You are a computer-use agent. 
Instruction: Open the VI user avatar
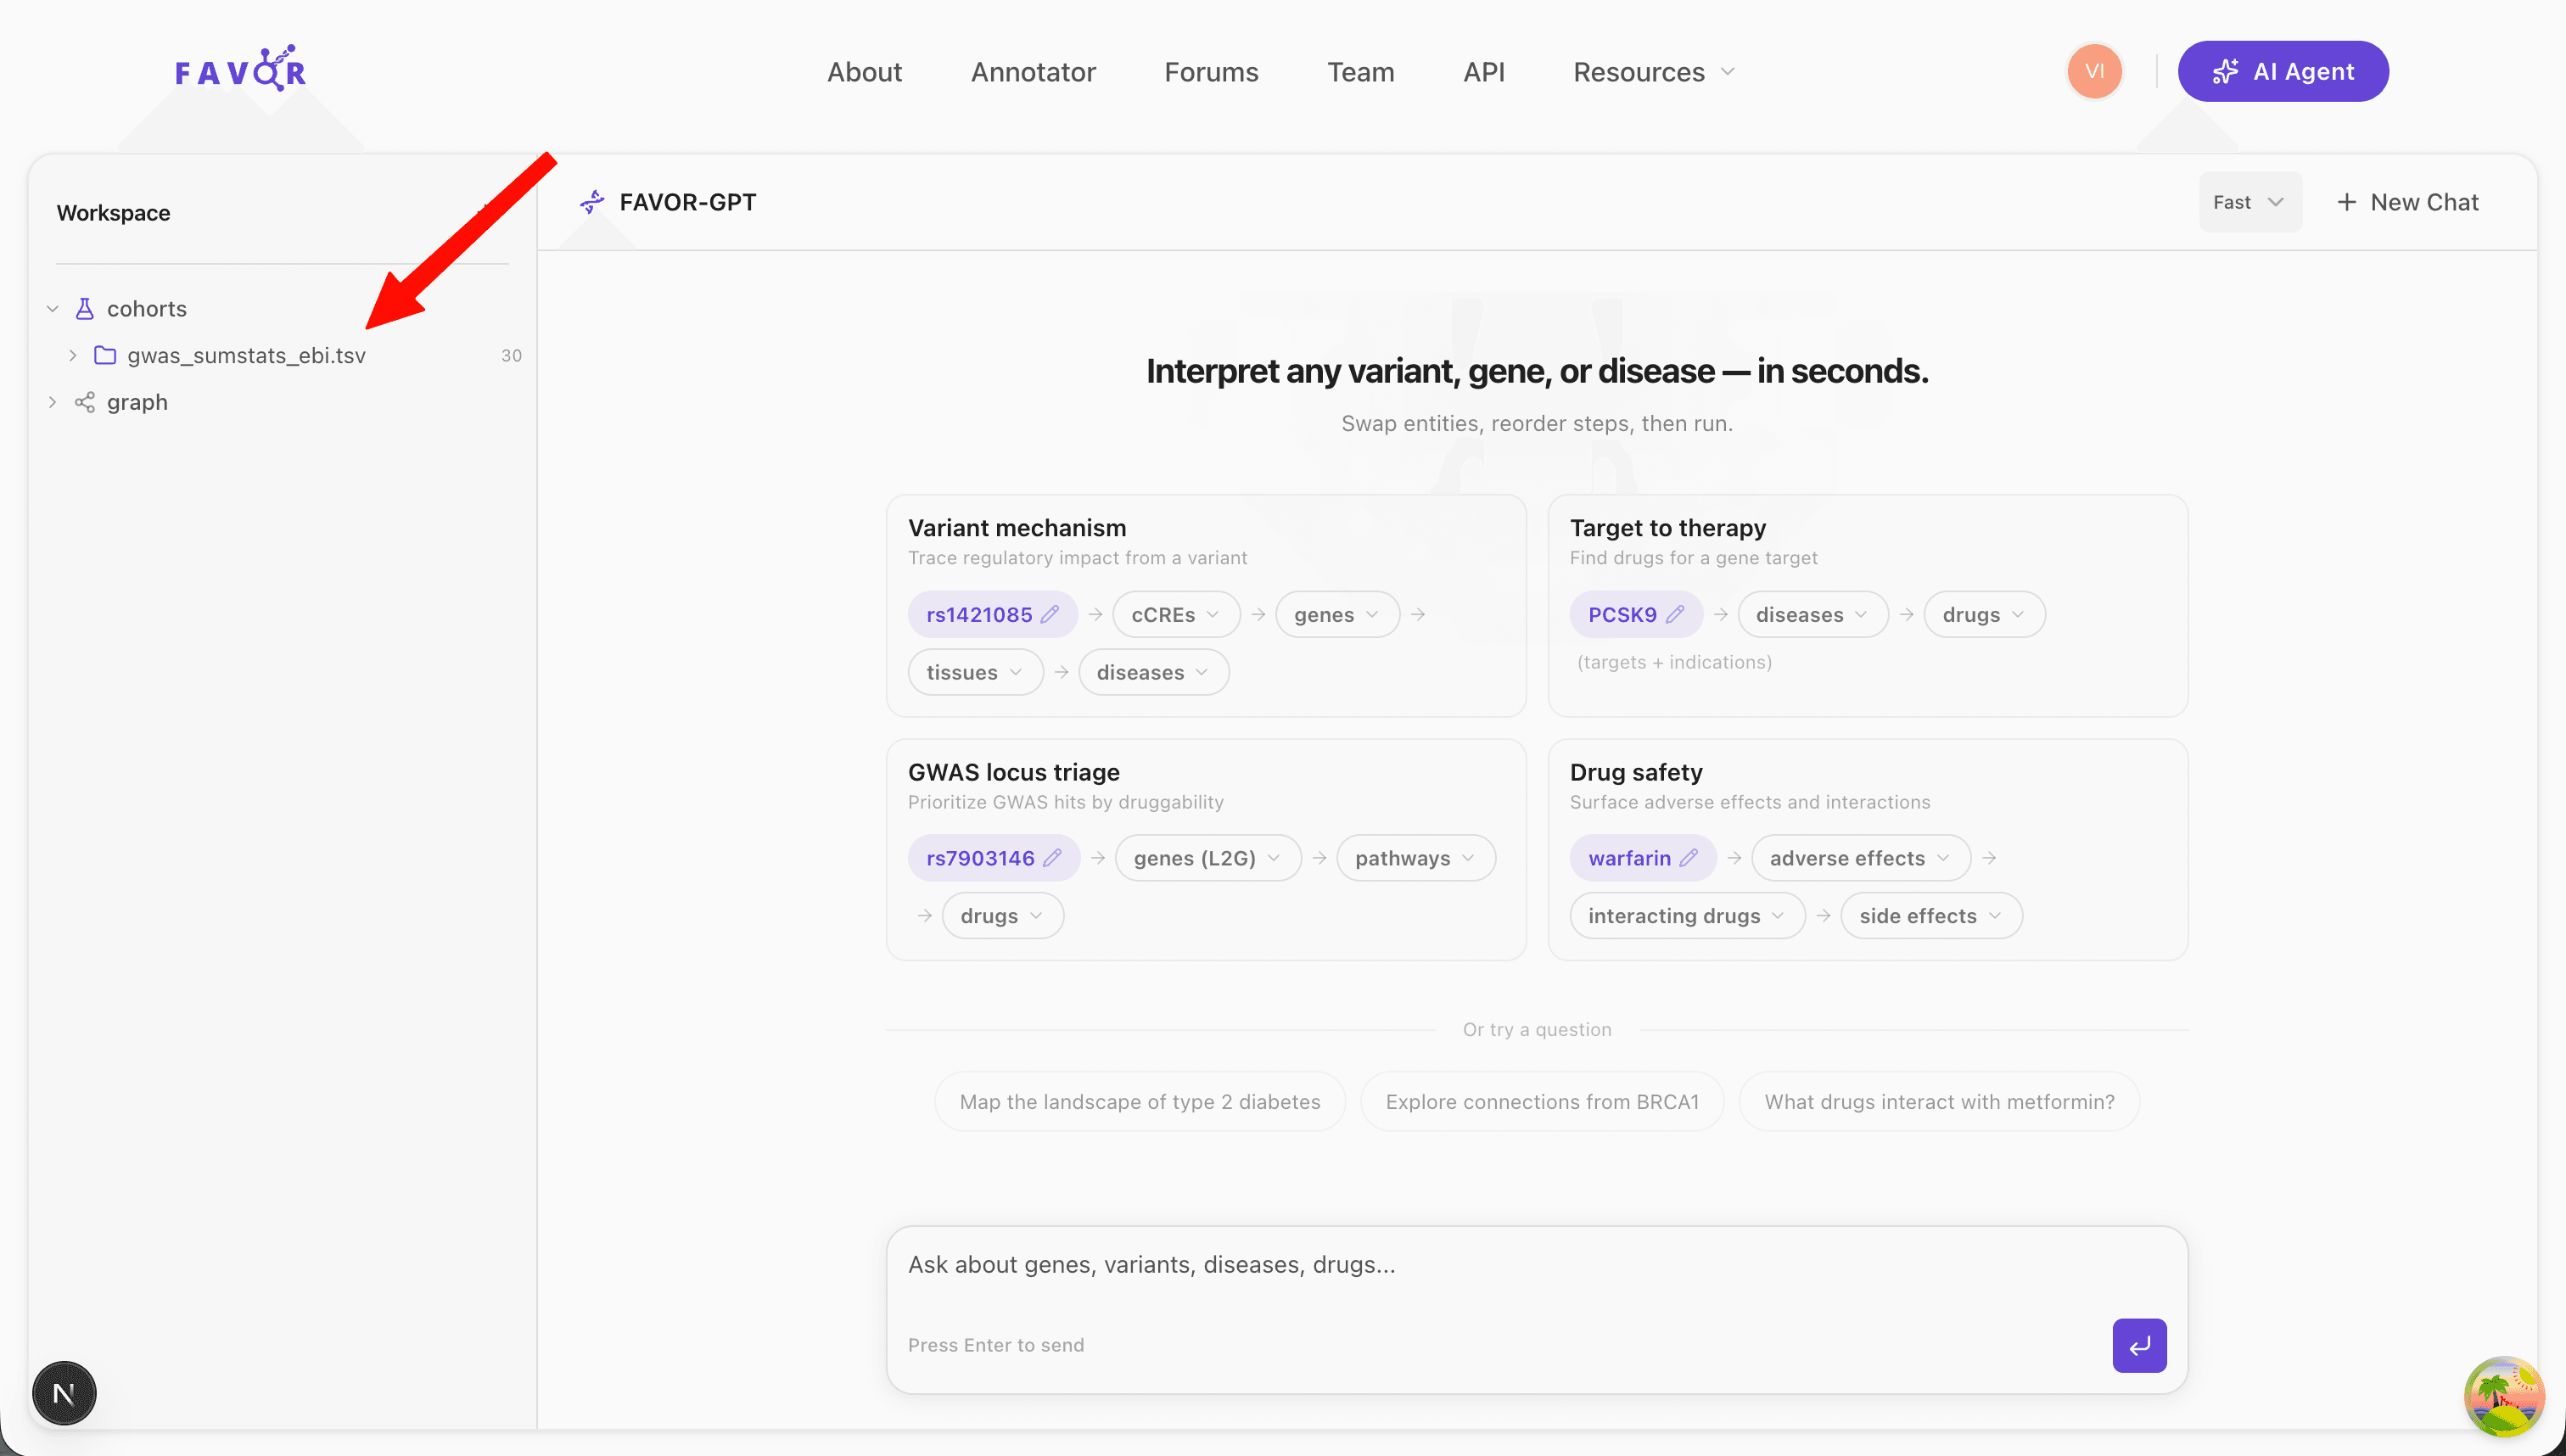tap(2094, 71)
